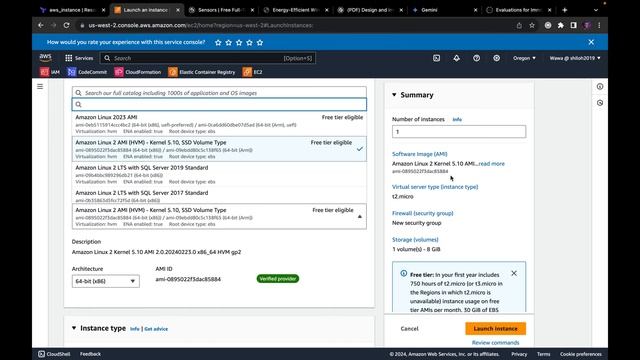Open the tab list dropdown in browser
The image size is (640, 360).
coord(596,10)
